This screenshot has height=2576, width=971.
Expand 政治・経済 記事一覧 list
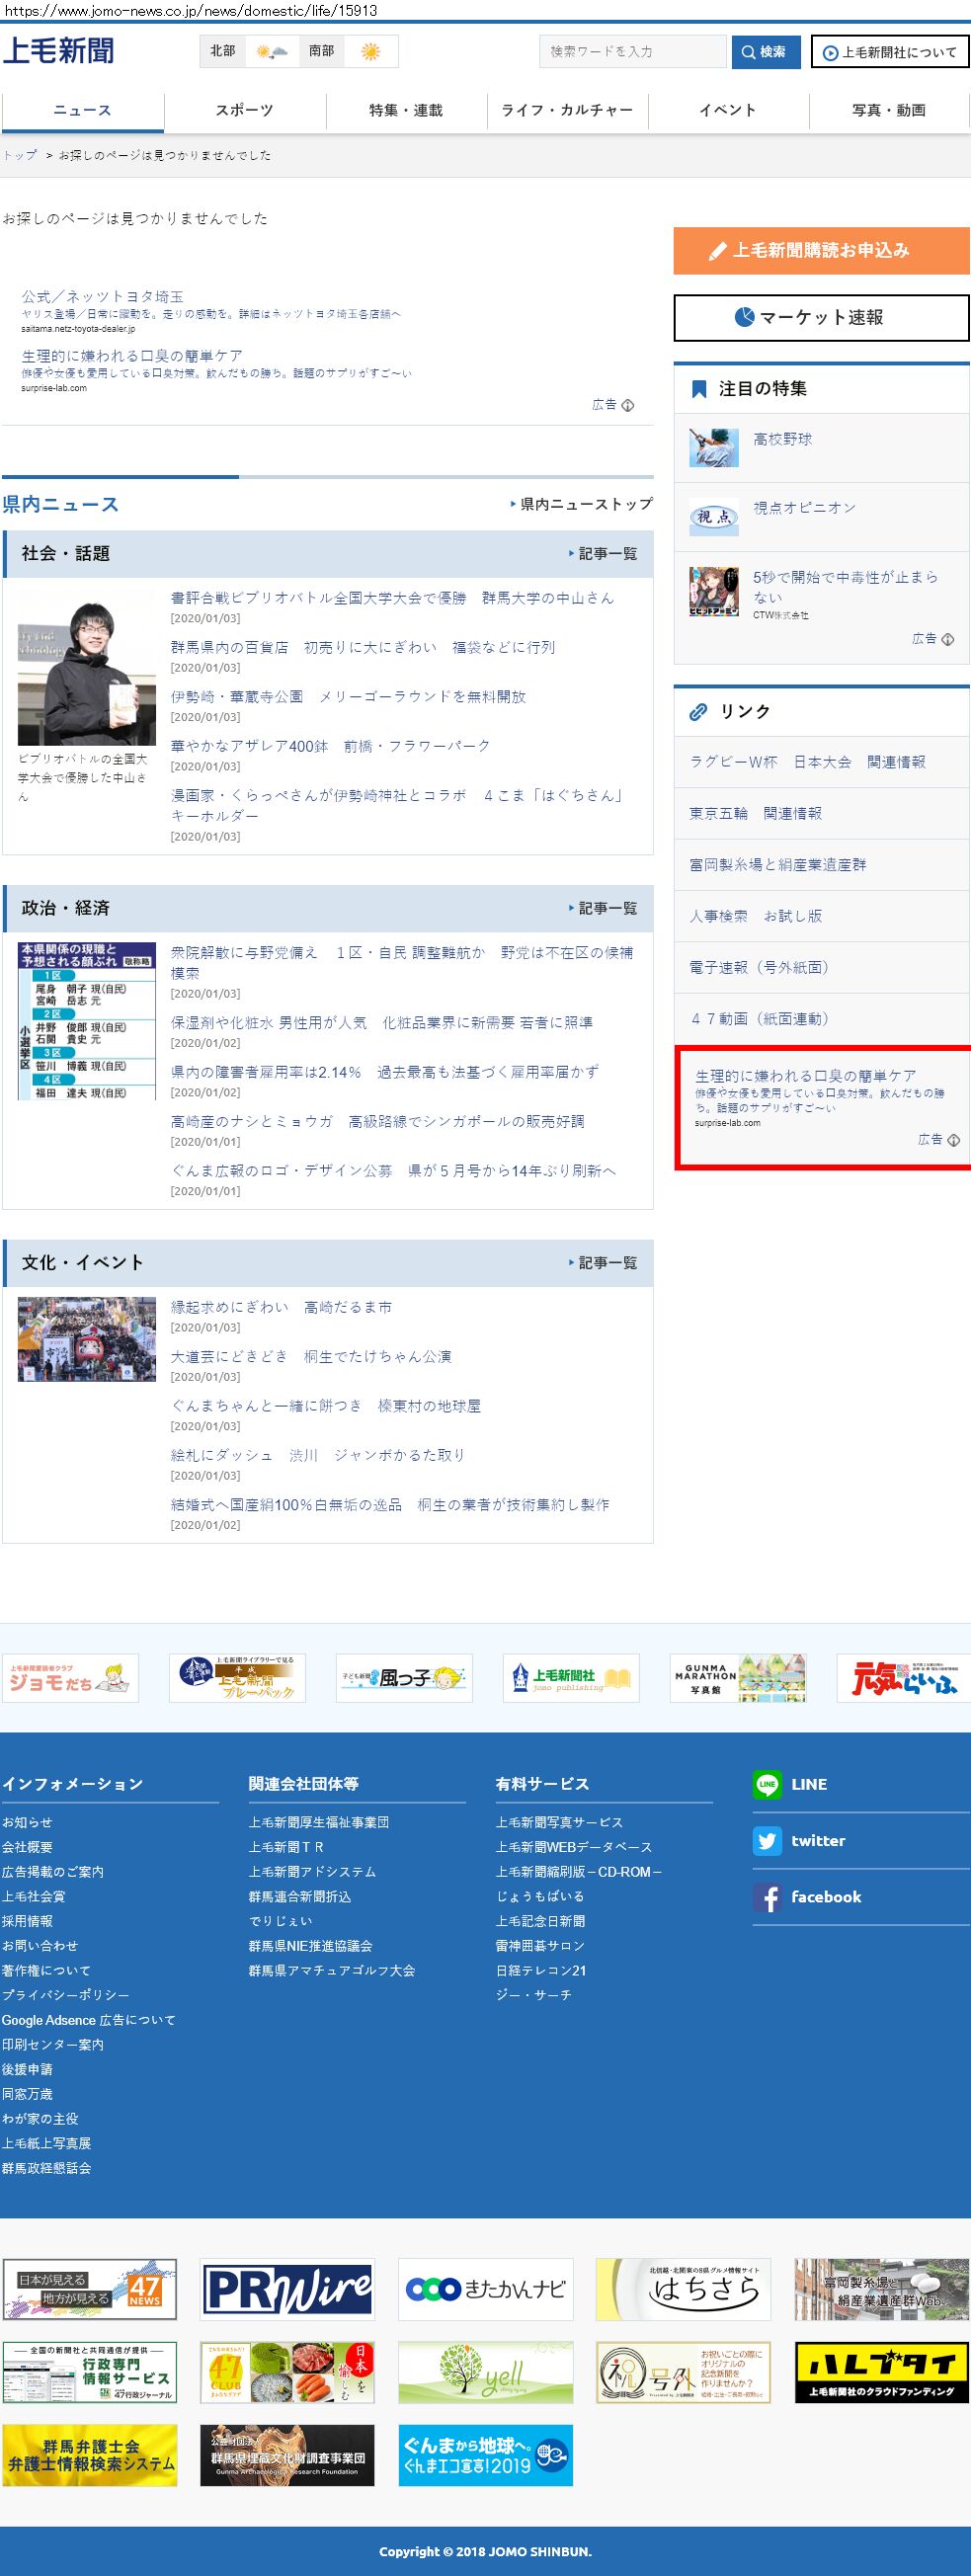603,908
